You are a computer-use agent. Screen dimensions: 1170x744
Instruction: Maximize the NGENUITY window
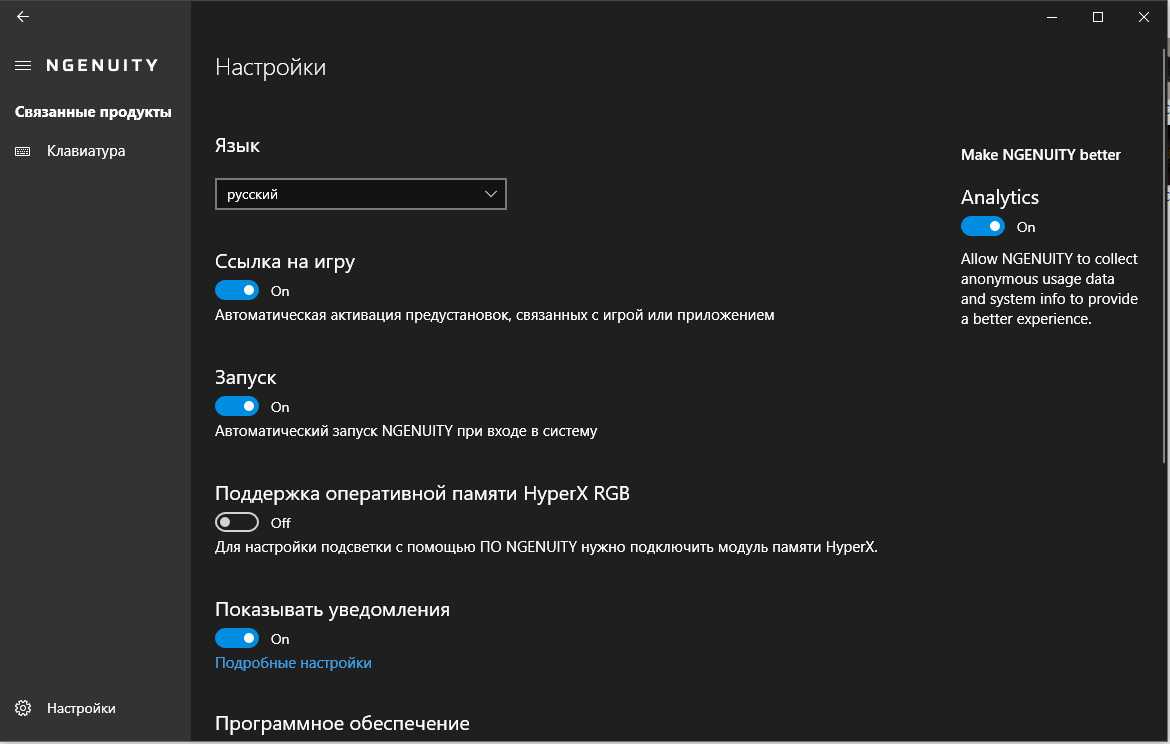(1098, 16)
